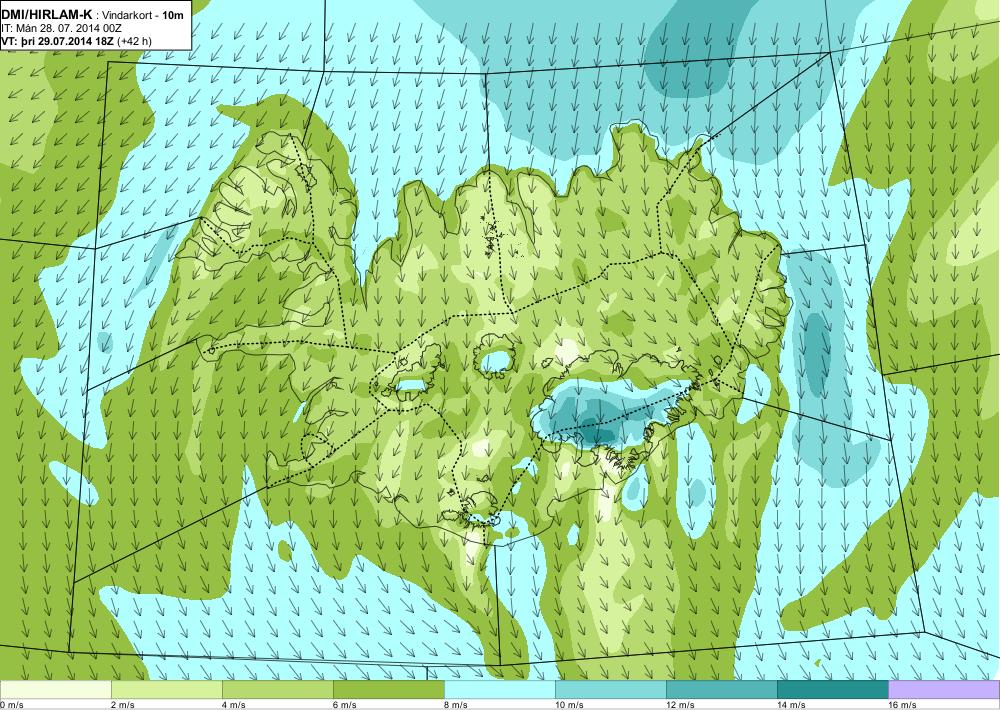
Task: Click the "10 m/s" legend label
Action: tap(570, 705)
